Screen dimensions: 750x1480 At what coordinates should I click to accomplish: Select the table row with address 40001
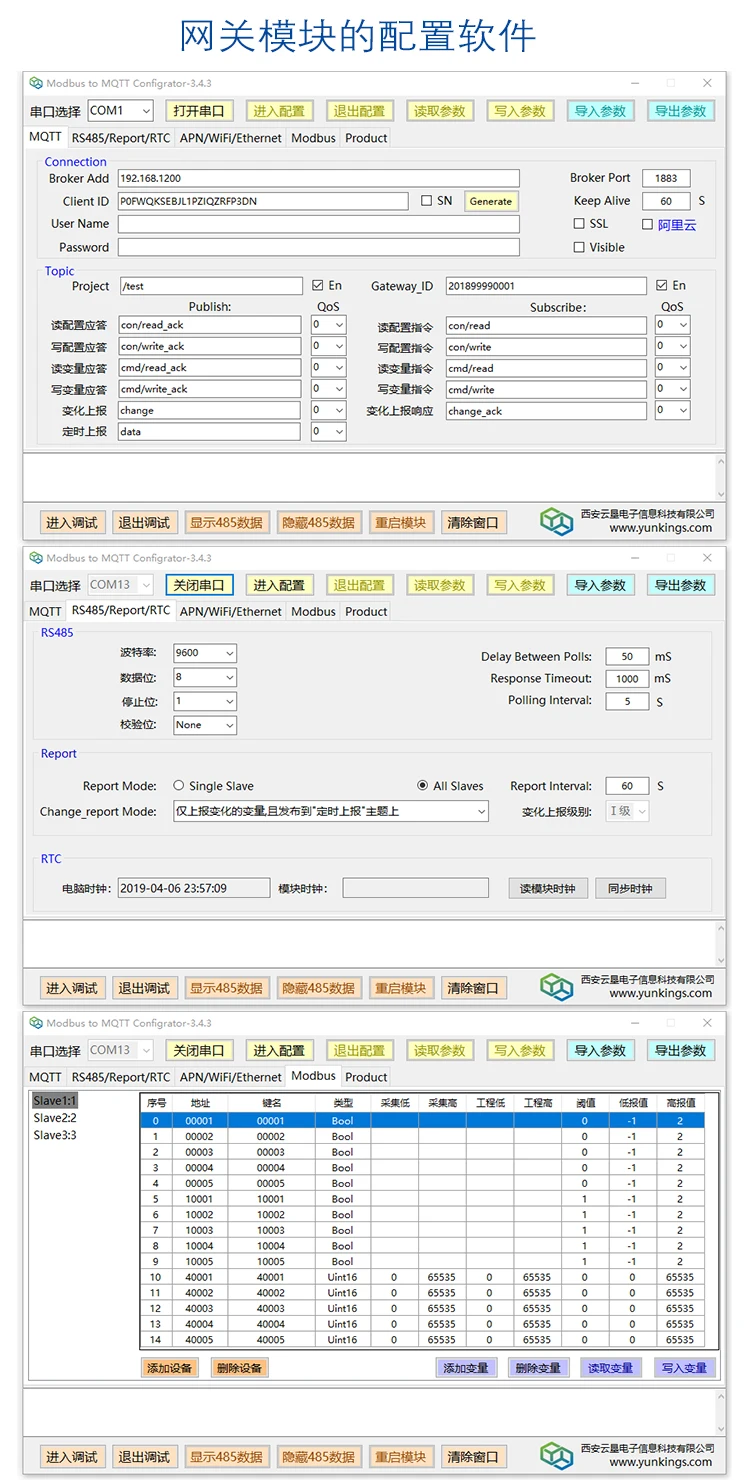pos(422,1277)
